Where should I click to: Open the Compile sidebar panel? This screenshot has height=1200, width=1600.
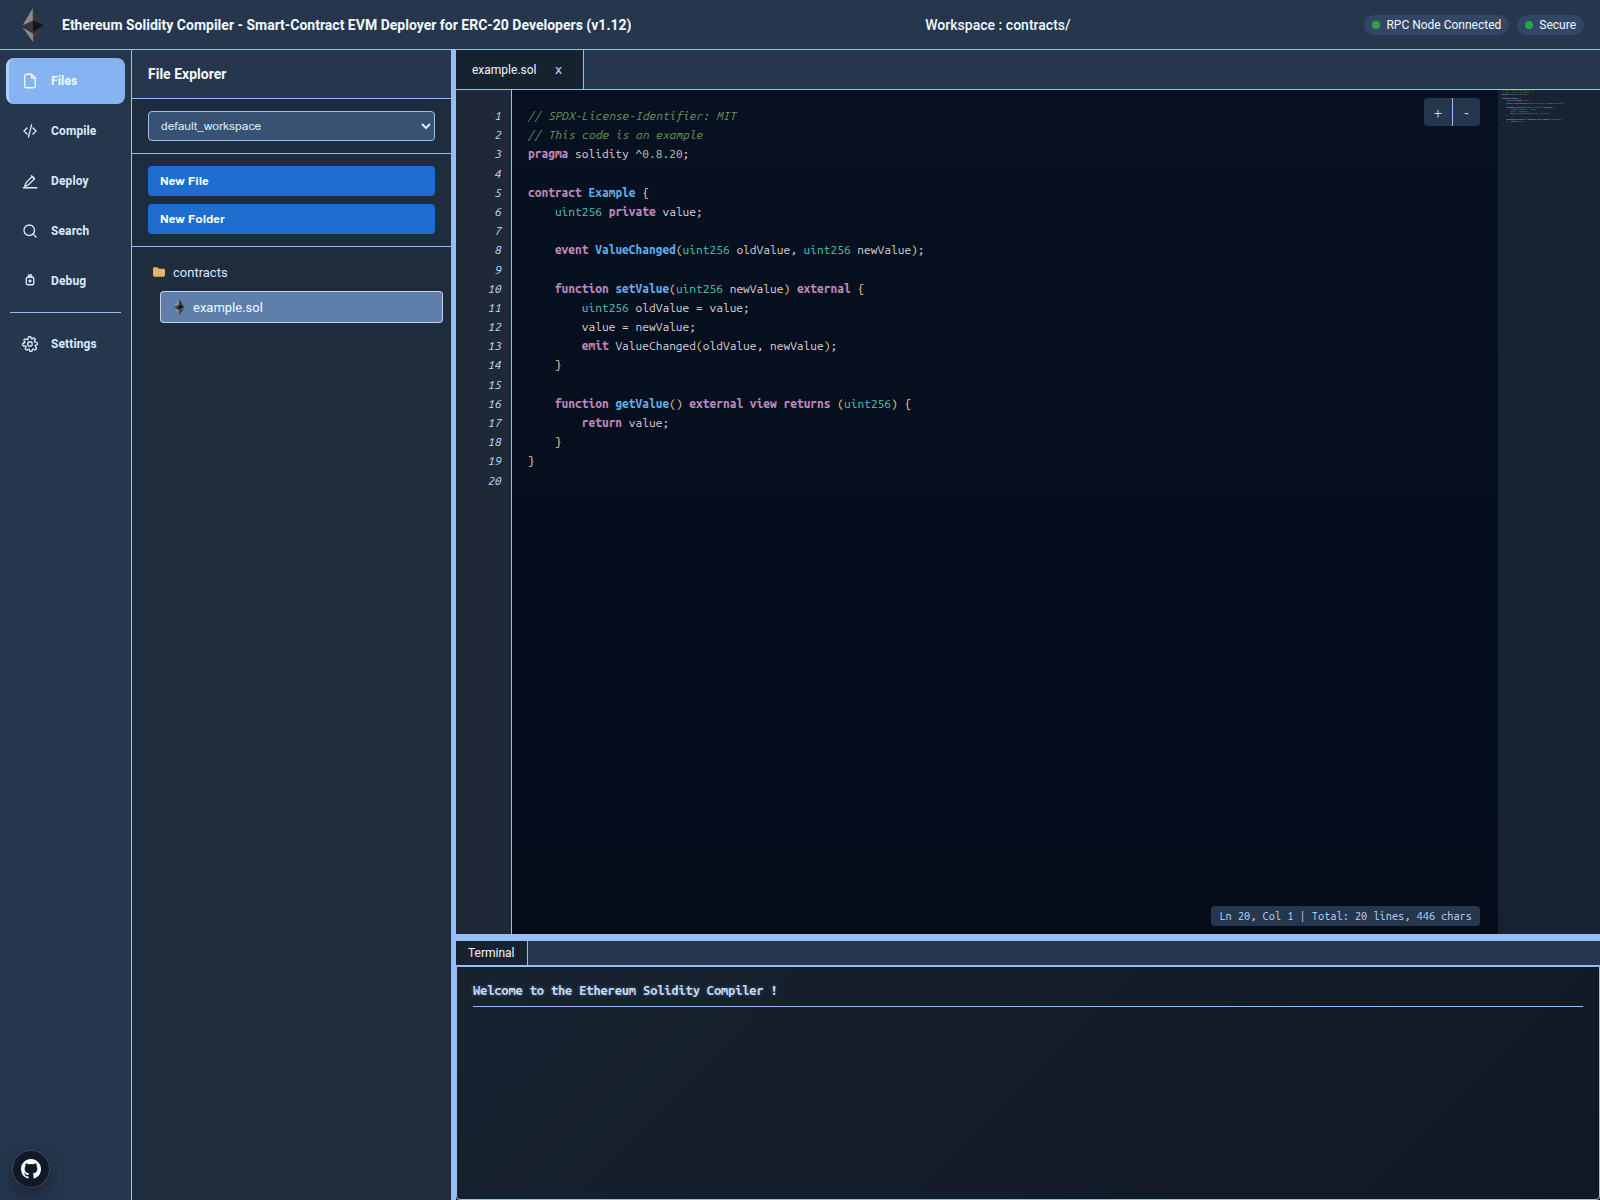coord(66,131)
